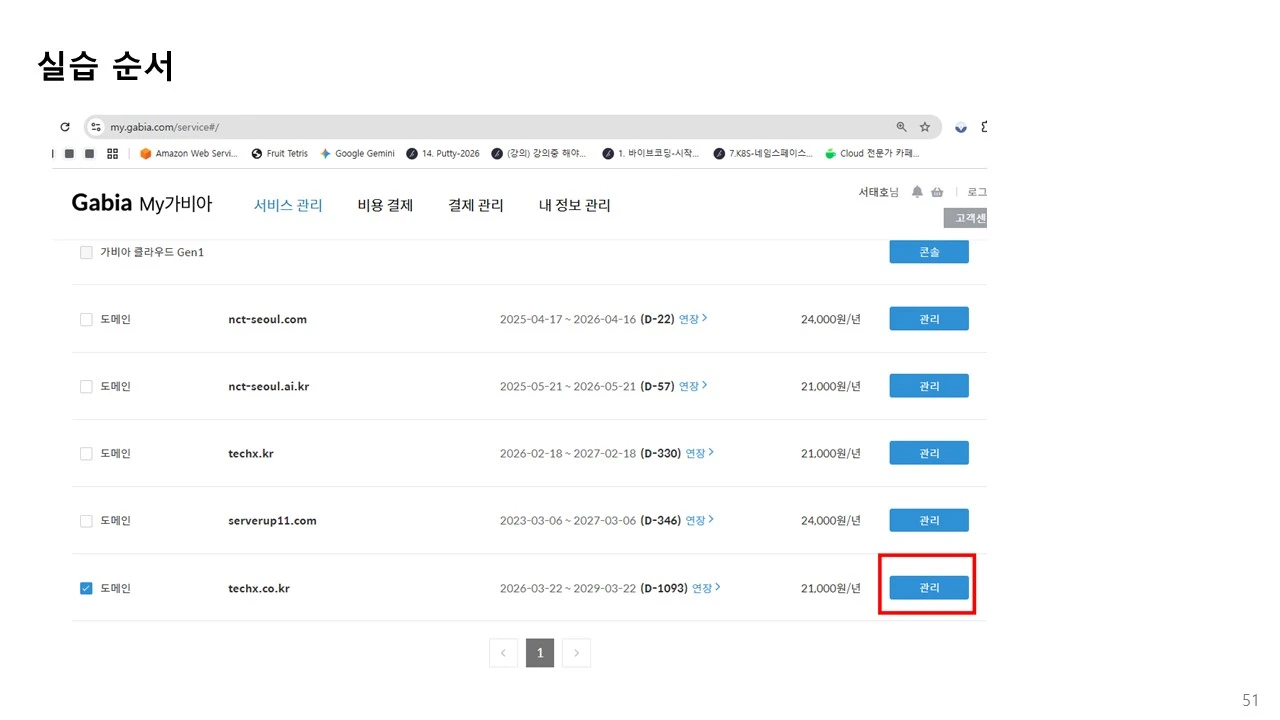Image resolution: width=1280 pixels, height=720 pixels.
Task: Check the techx.kr domain checkbox
Action: click(86, 453)
